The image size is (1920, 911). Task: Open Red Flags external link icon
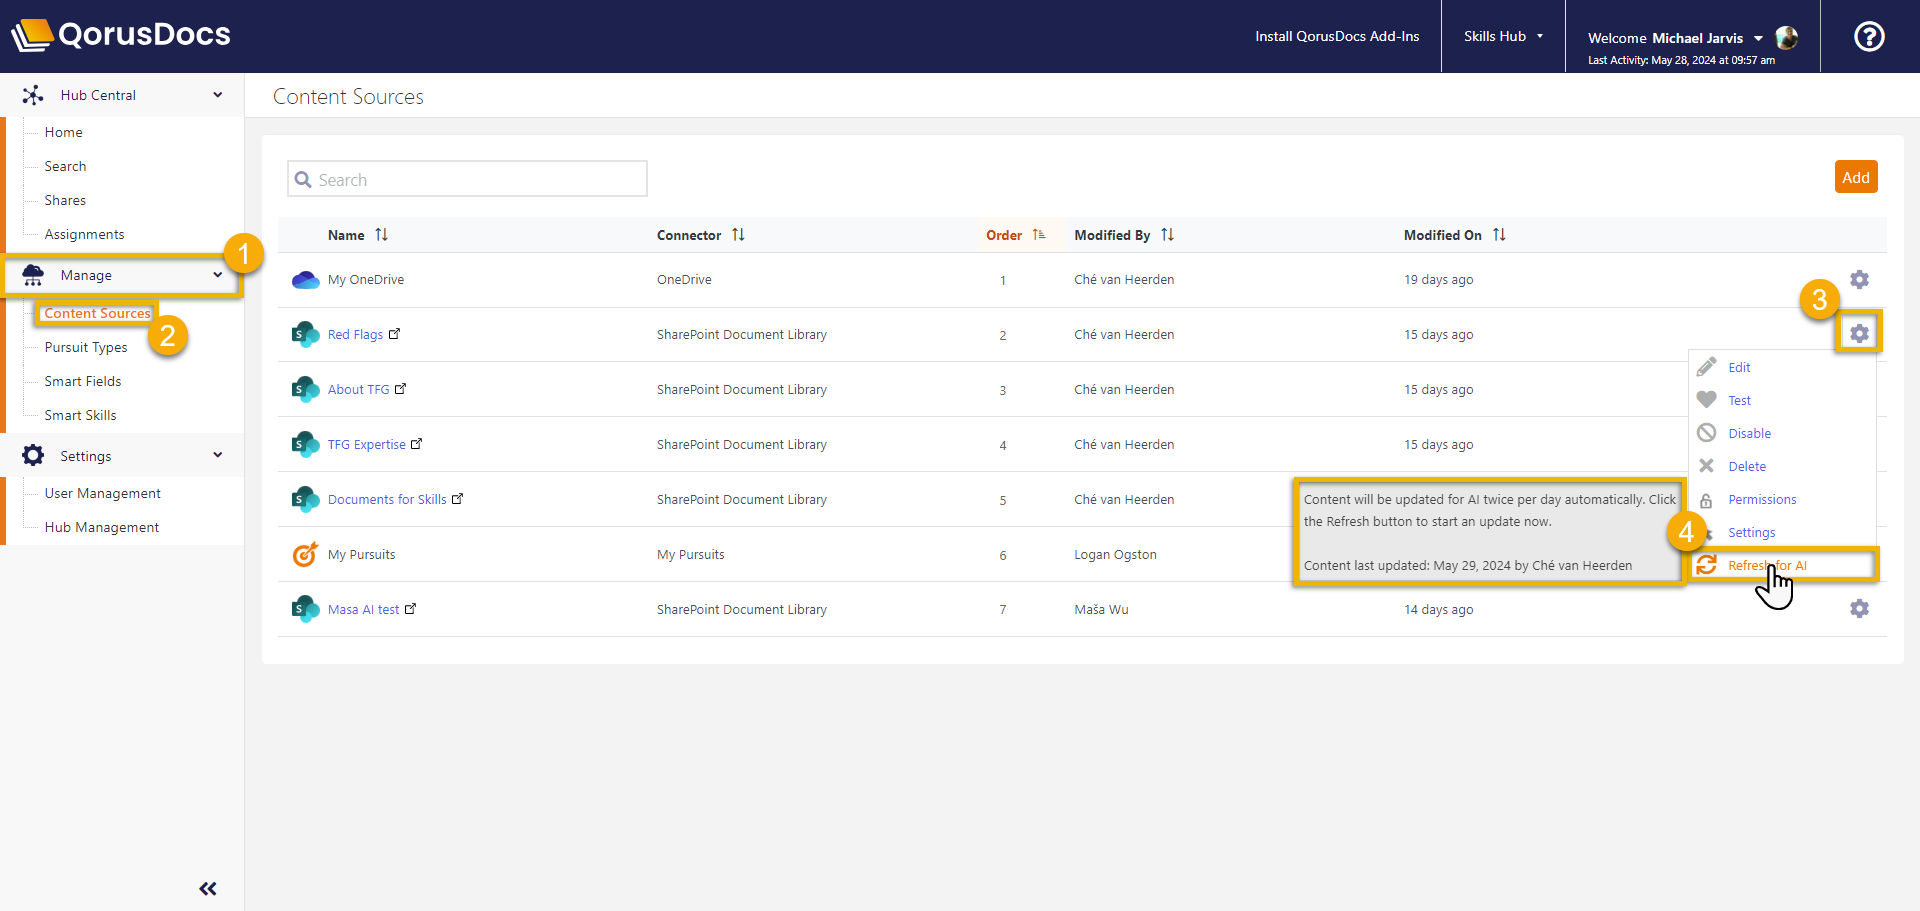[x=394, y=334]
